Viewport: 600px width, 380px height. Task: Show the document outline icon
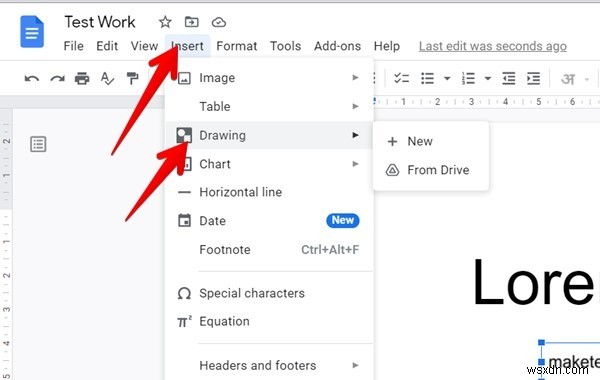point(38,144)
